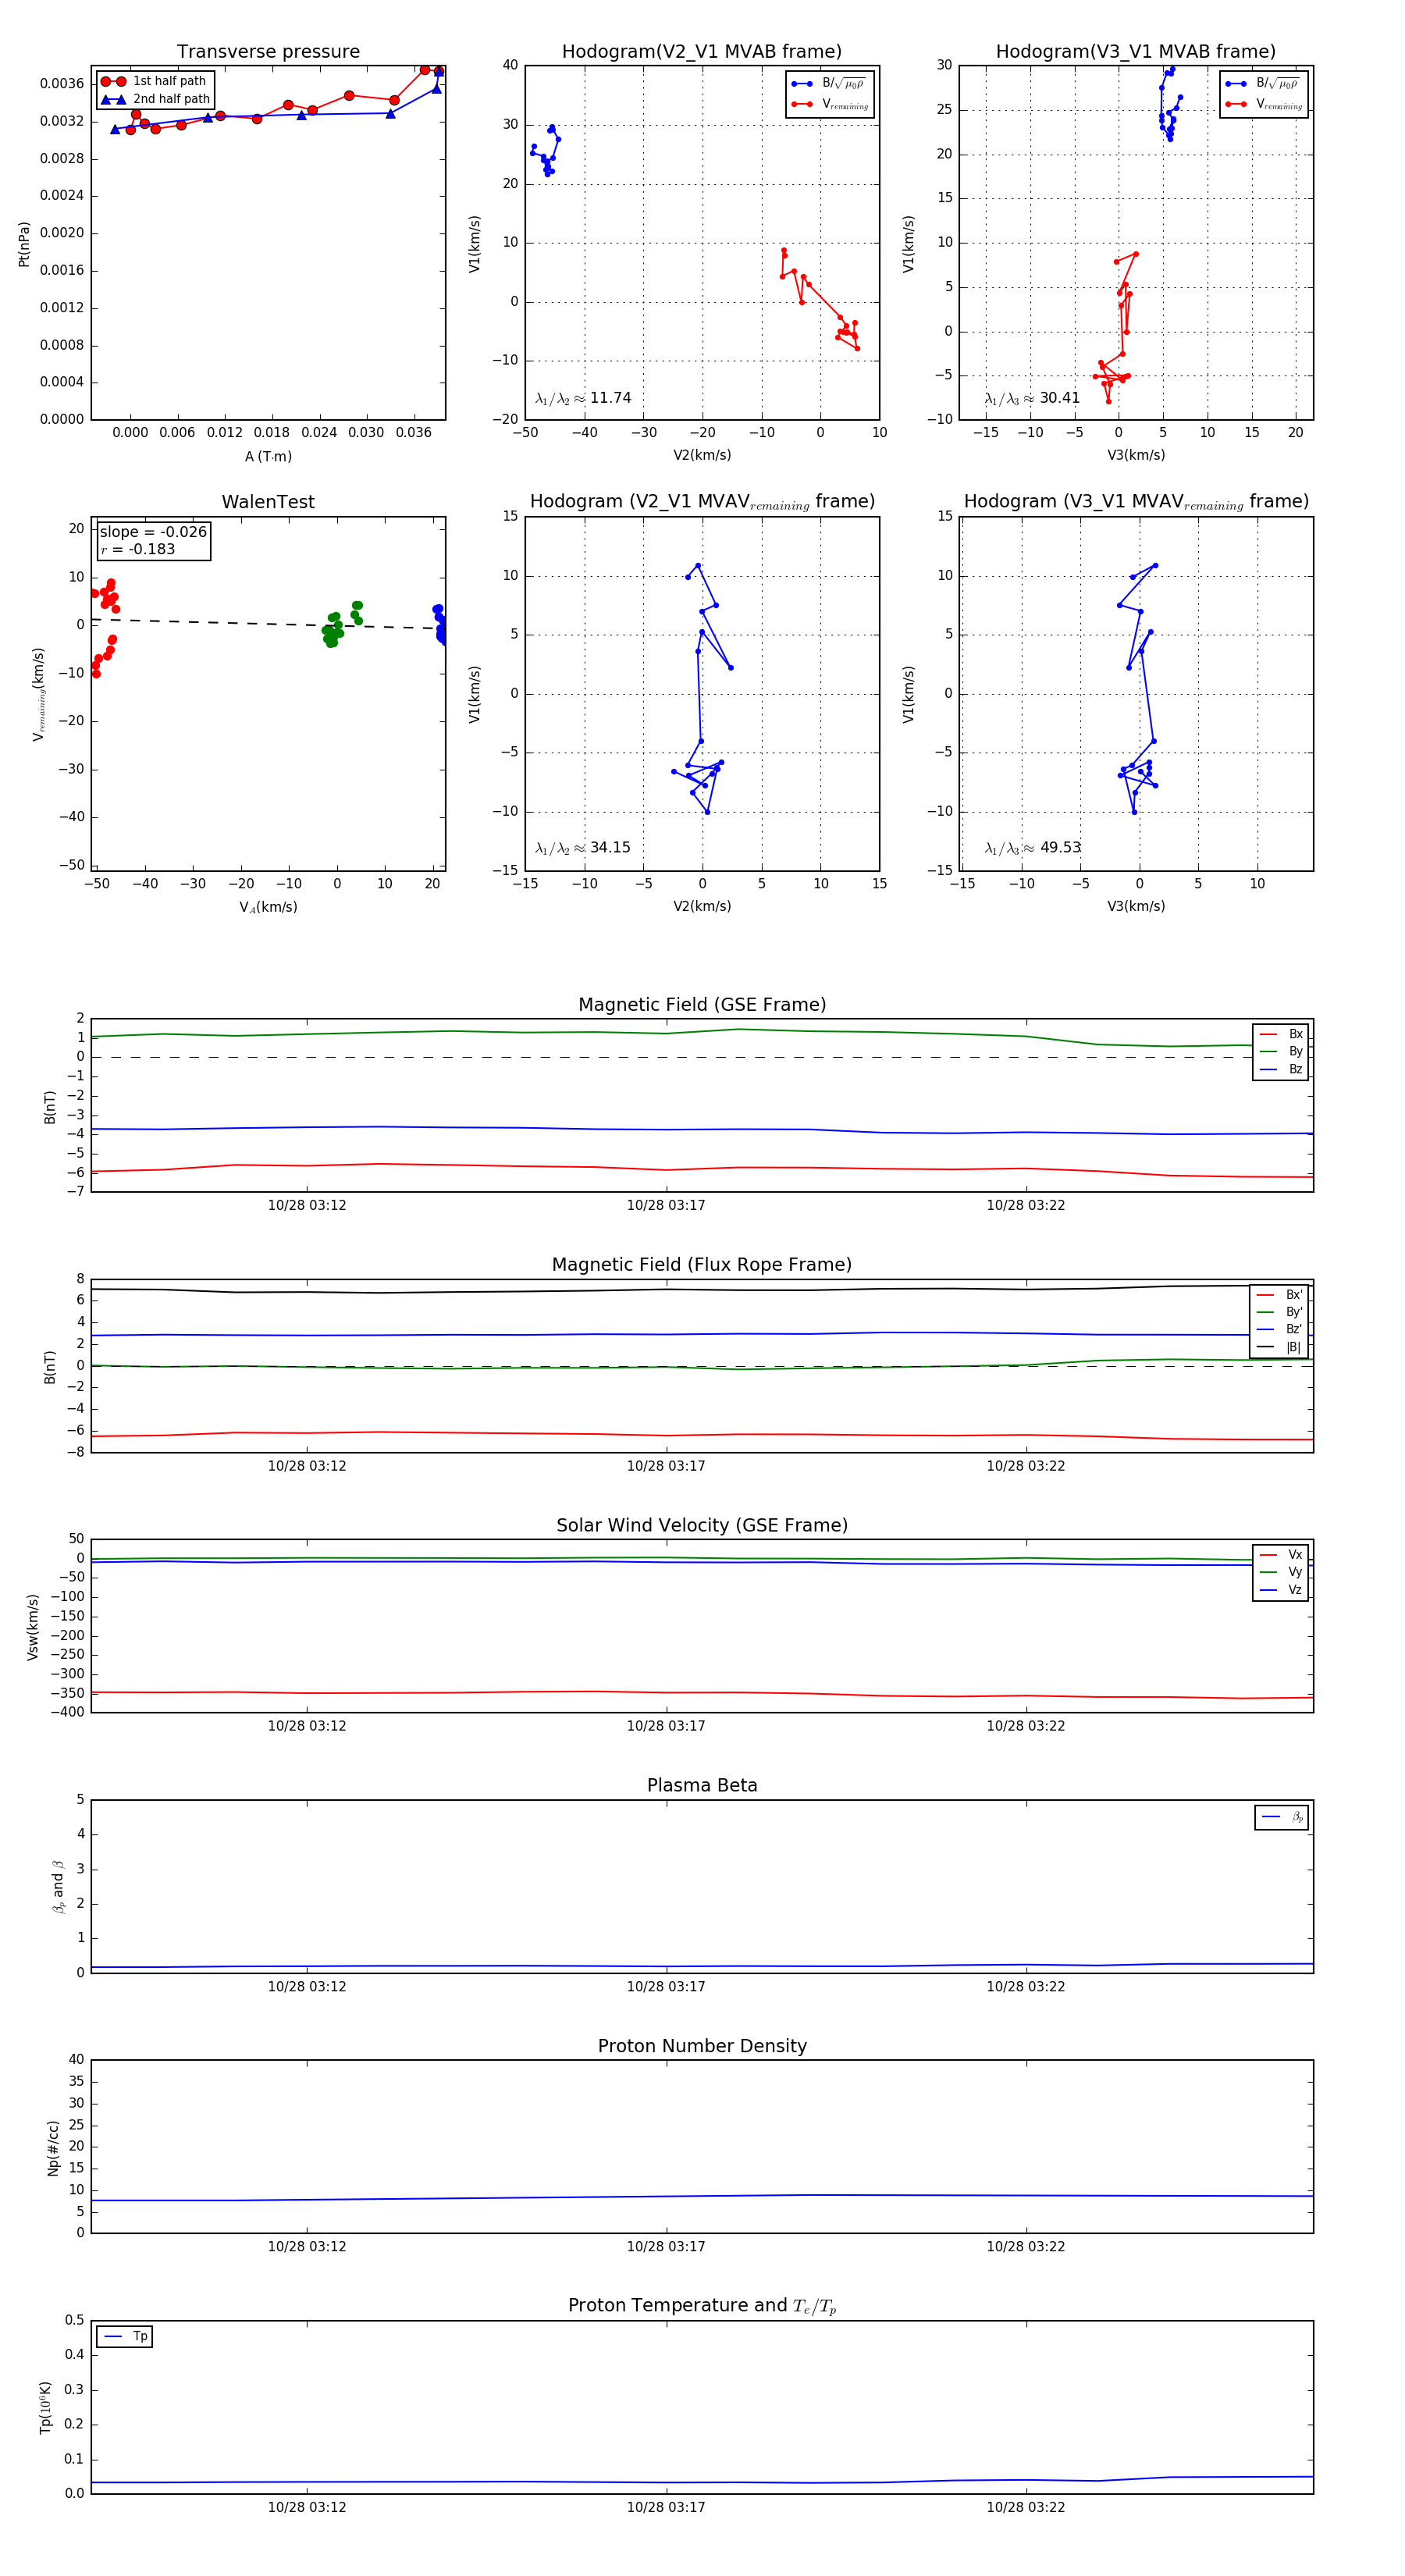Click the "Proton Temperature and Te/Tp" title
1405x2576 pixels.
[x=702, y=2306]
